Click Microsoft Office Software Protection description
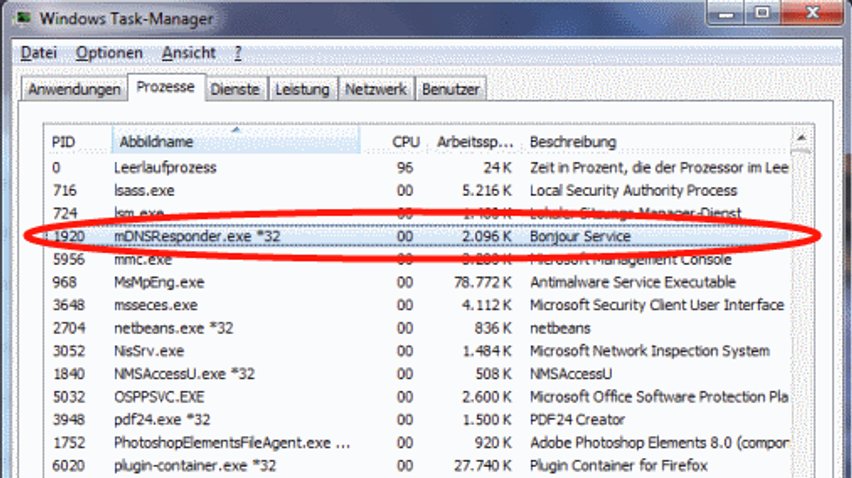Image resolution: width=852 pixels, height=478 pixels. 659,397
